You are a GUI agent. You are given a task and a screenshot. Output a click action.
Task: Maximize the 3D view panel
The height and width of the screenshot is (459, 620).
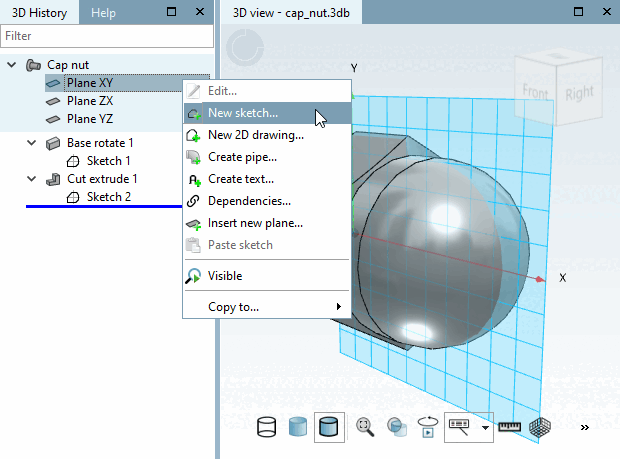click(578, 12)
